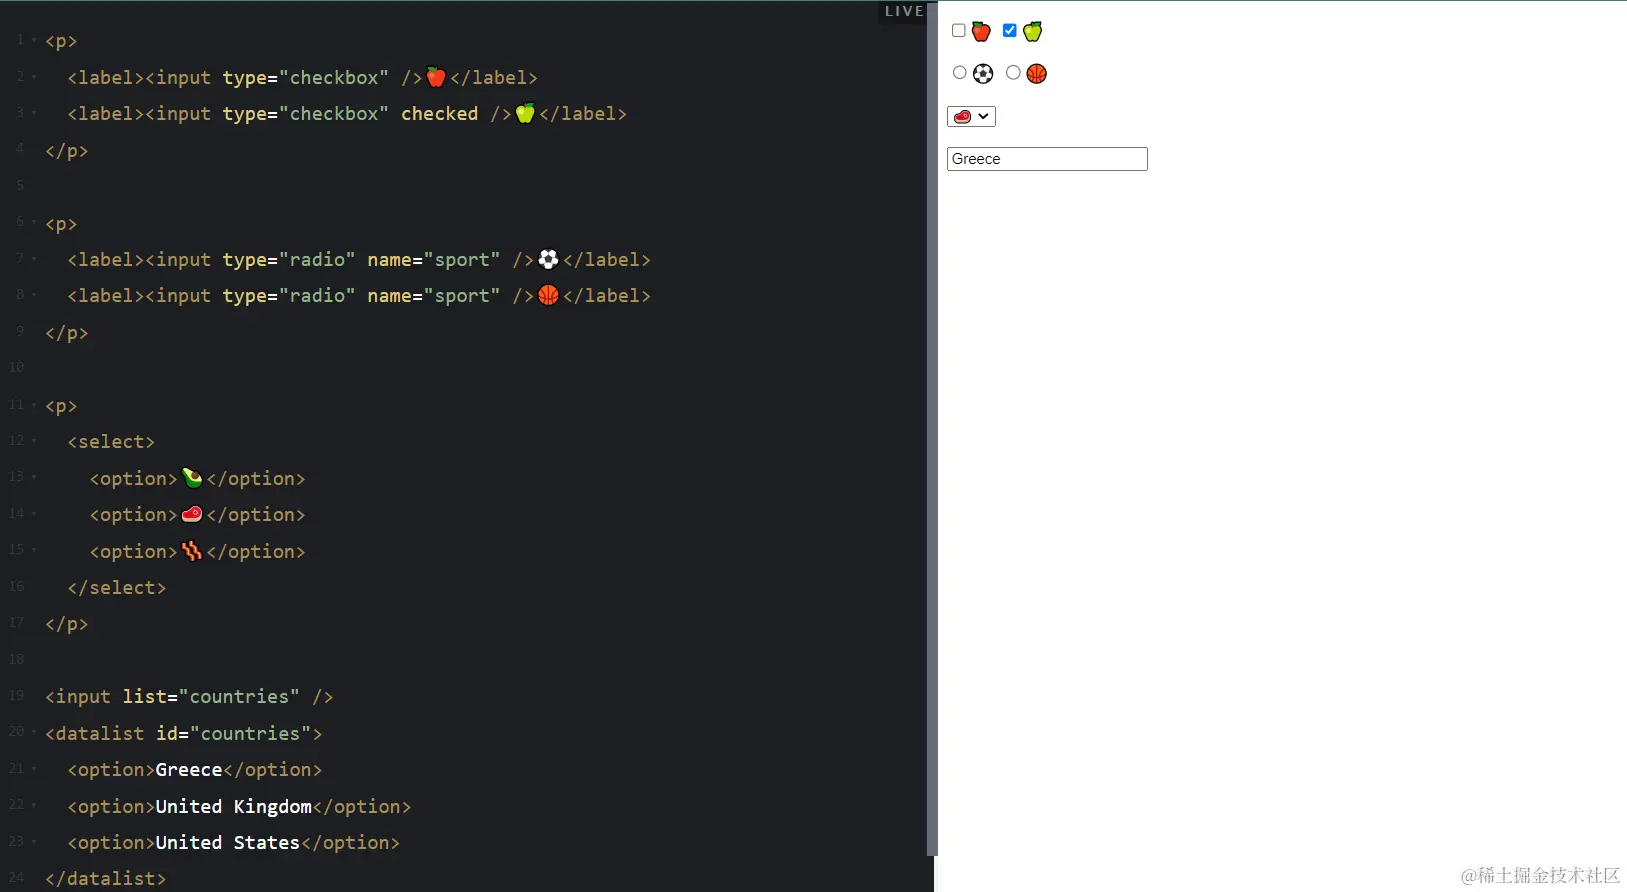Click 'name="sport"' on code line 7

click(x=434, y=260)
